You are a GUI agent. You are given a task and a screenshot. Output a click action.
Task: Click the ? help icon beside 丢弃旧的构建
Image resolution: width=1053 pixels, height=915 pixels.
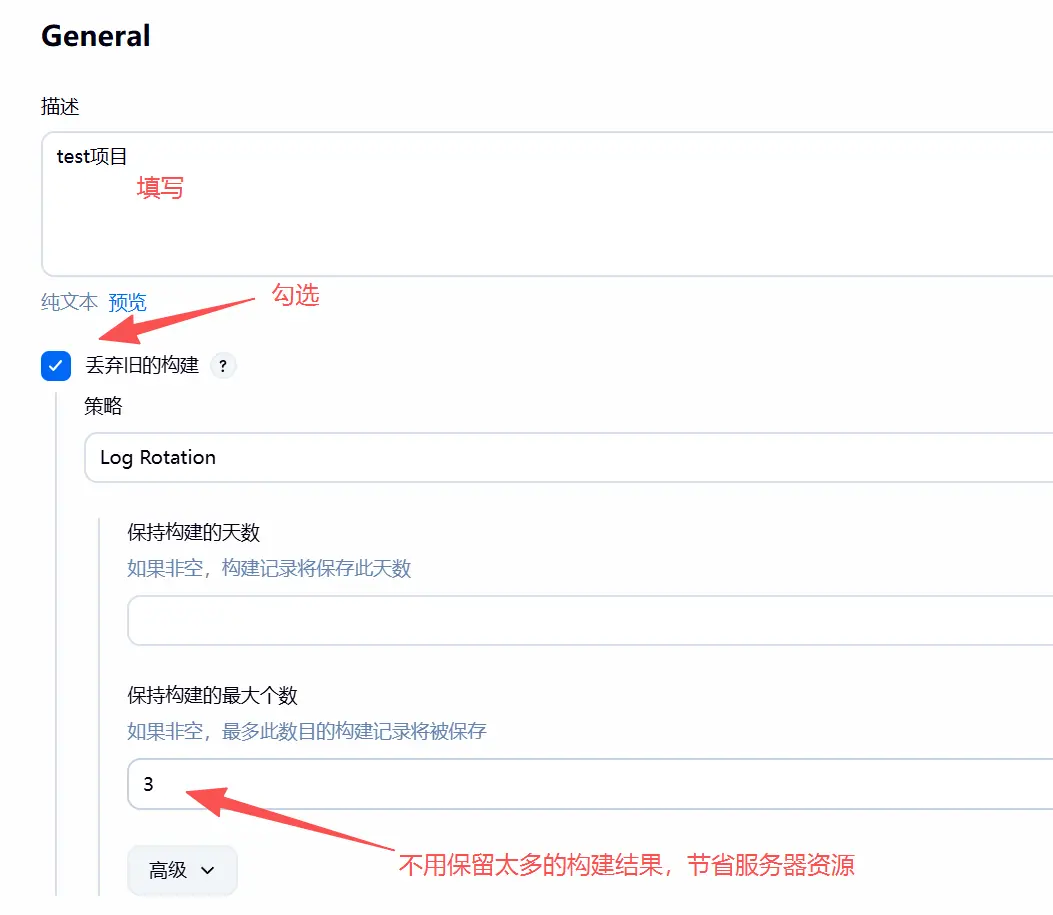223,366
